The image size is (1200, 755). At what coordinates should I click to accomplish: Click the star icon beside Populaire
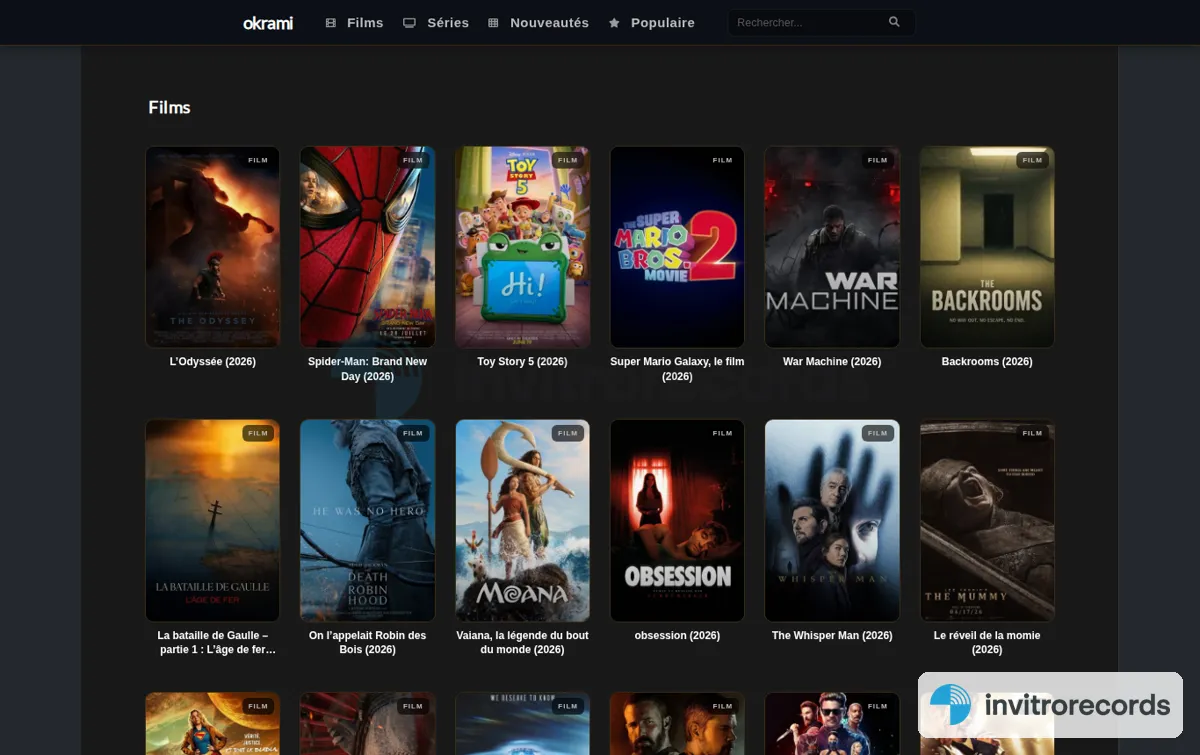click(x=614, y=23)
